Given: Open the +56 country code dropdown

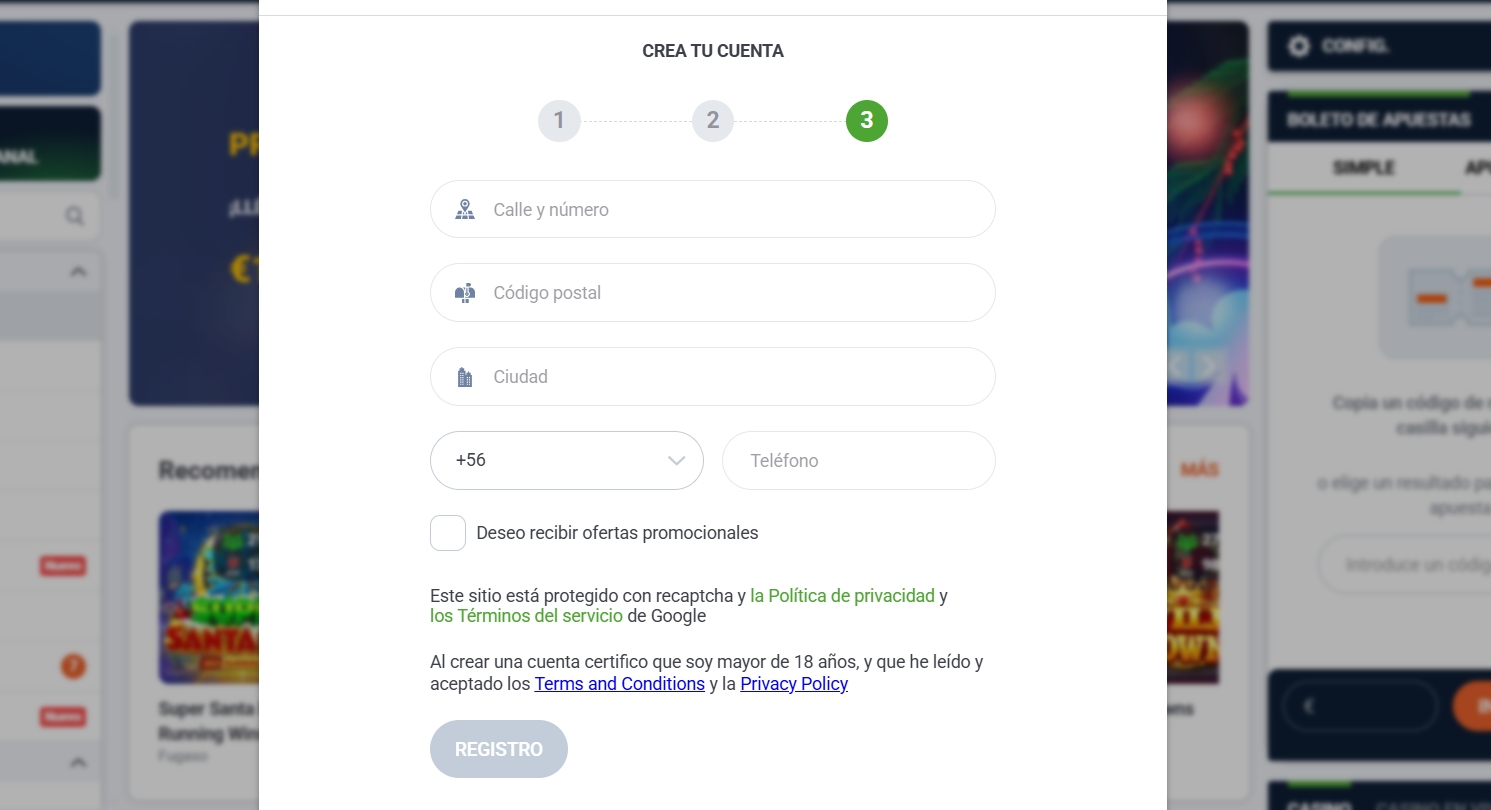Looking at the screenshot, I should [566, 461].
